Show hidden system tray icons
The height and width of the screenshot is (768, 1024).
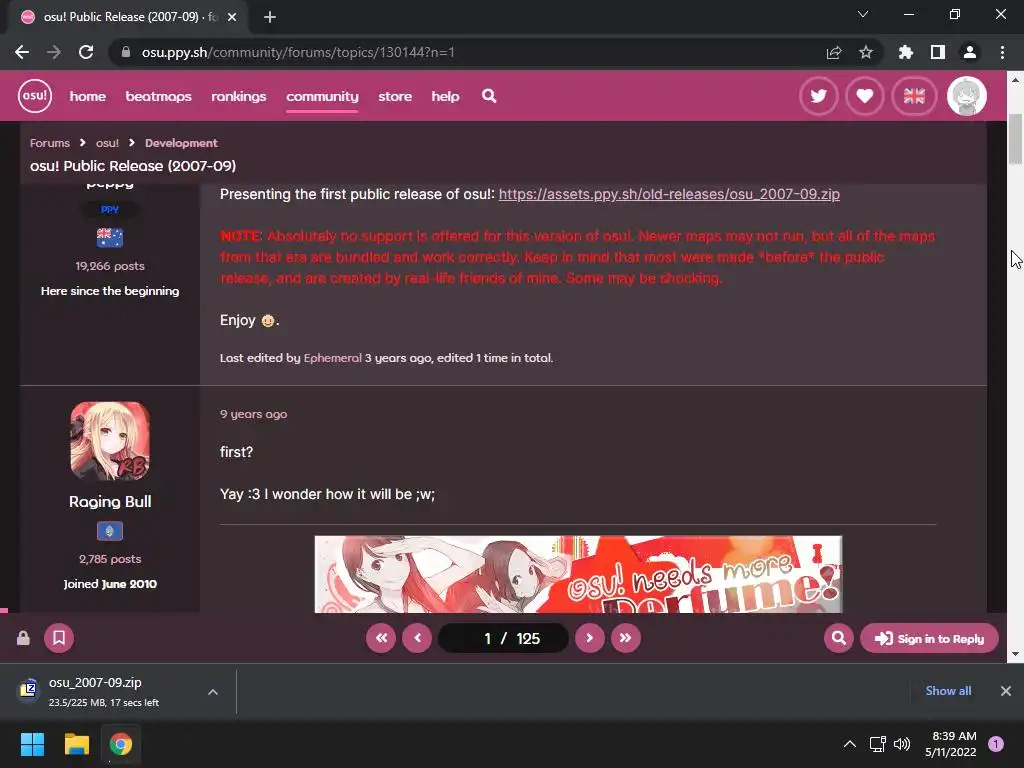[850, 744]
